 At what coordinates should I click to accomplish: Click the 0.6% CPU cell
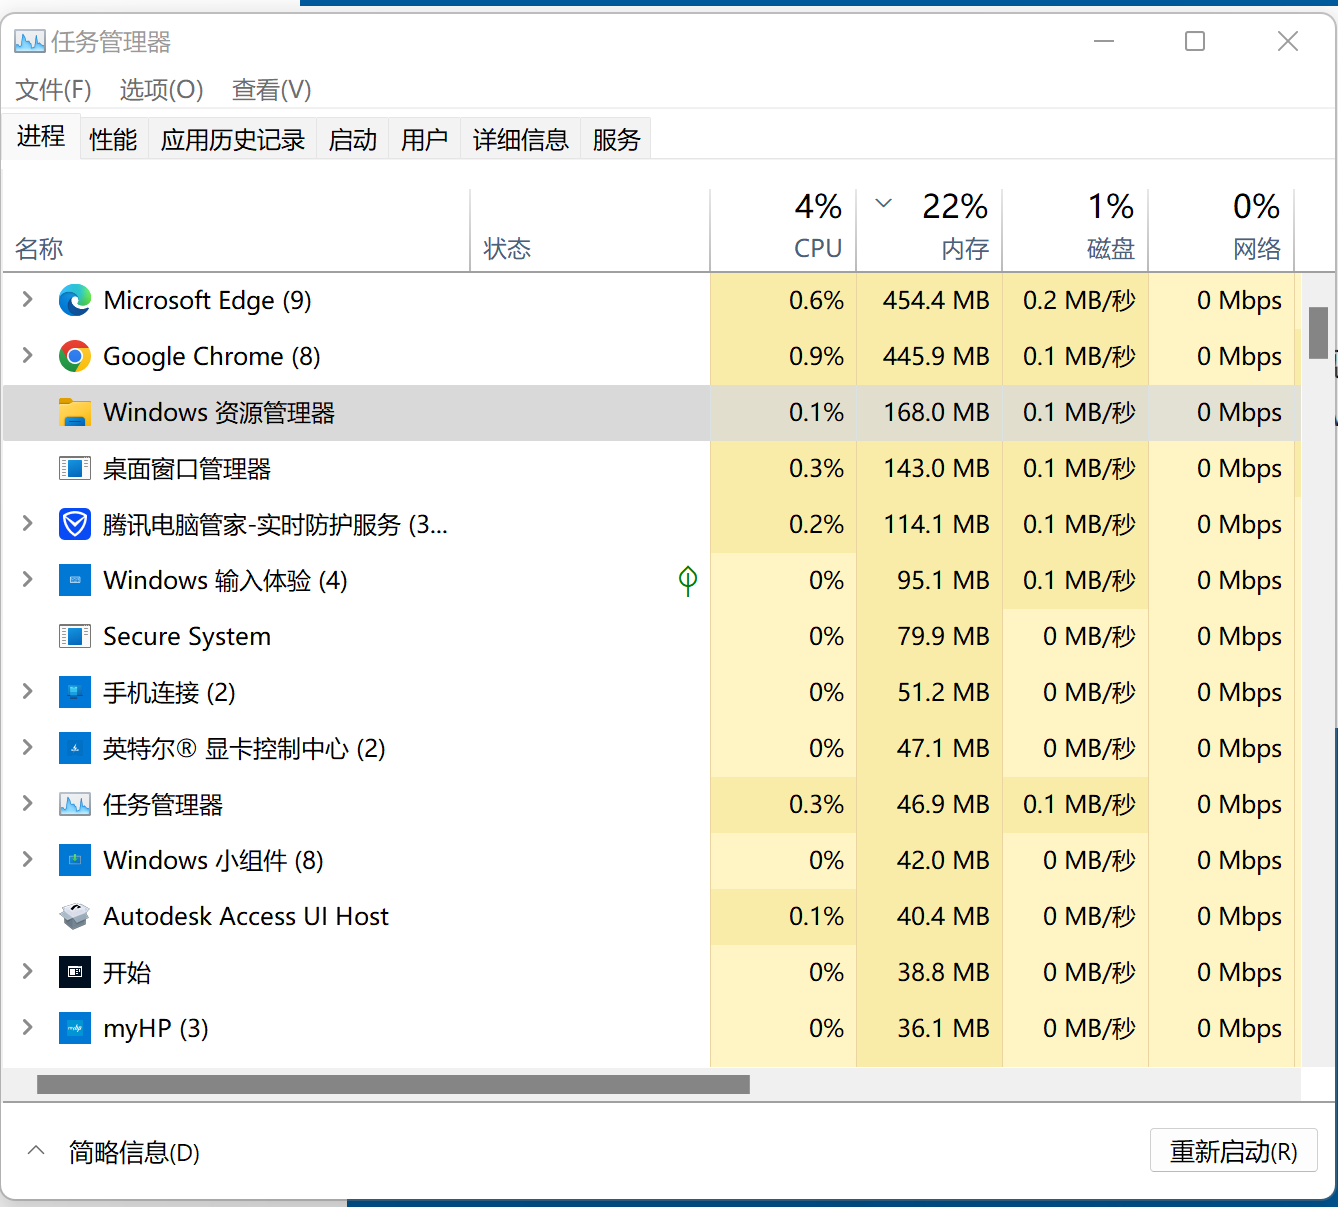(783, 300)
